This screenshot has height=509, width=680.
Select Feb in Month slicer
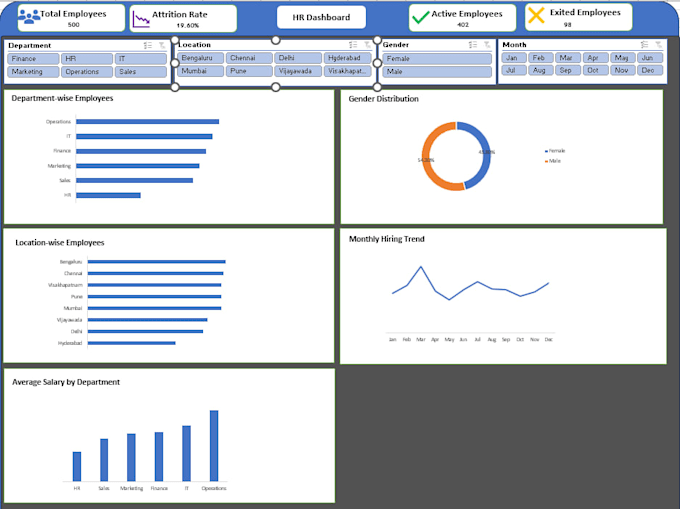pos(541,58)
